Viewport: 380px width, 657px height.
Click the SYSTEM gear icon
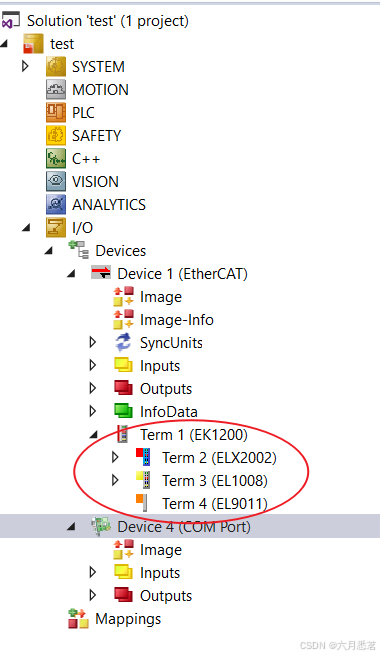[x=56, y=67]
